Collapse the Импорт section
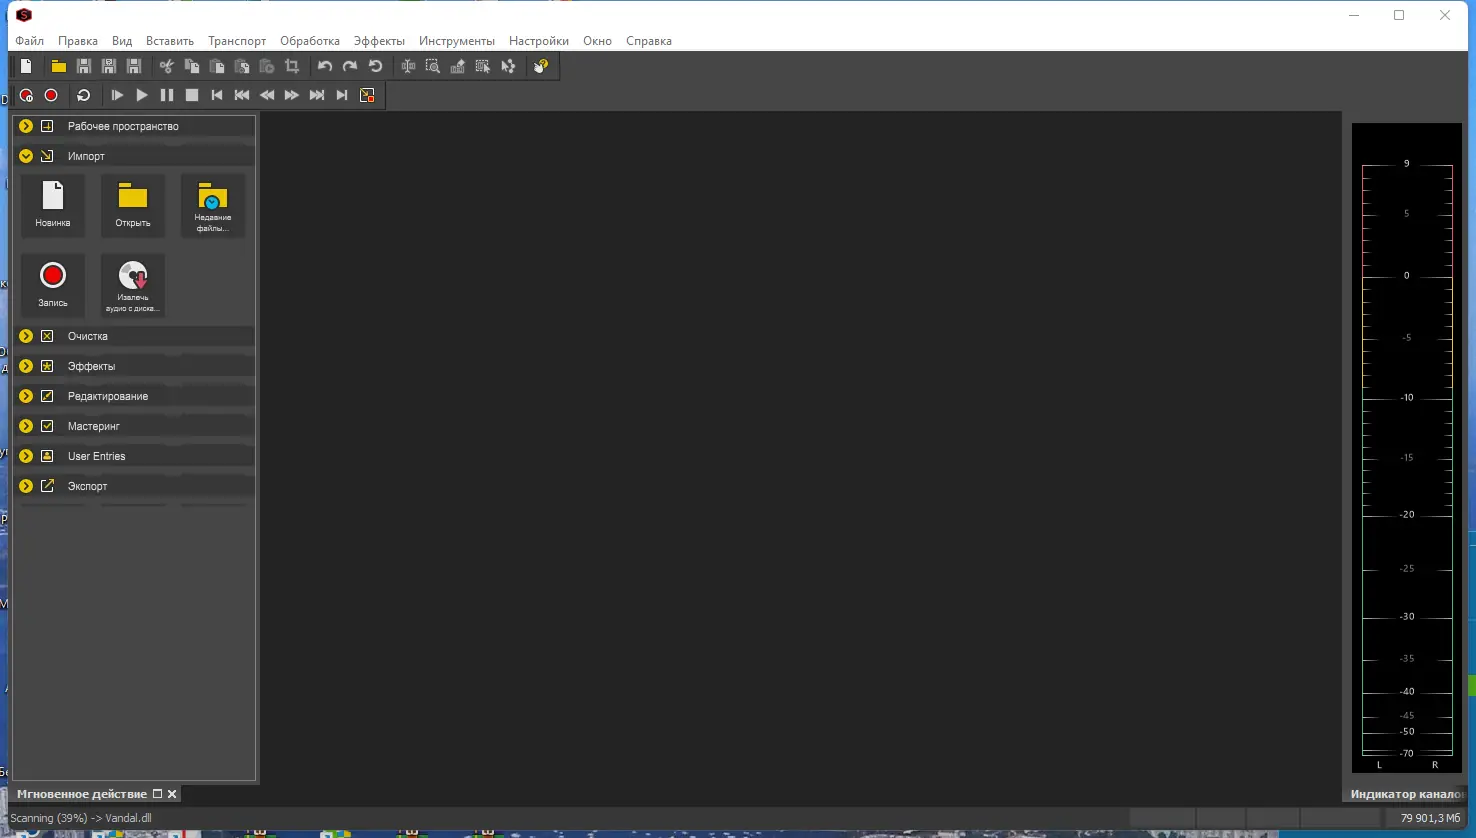Screen dimensions: 1476x838 point(26,156)
